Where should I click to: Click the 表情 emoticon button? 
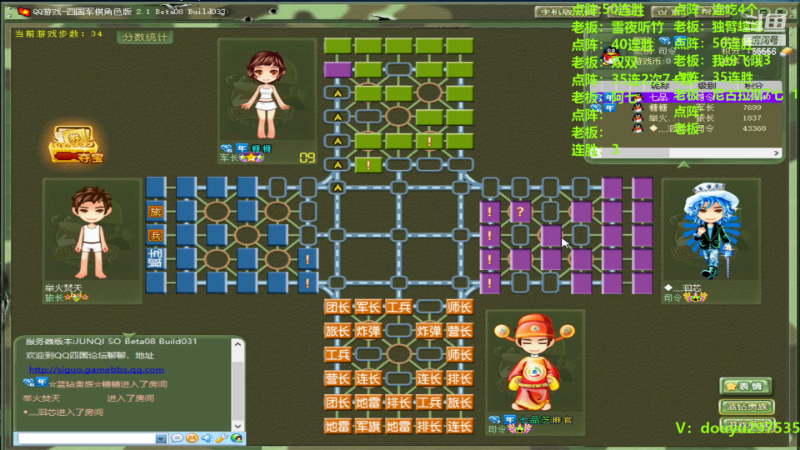point(746,386)
